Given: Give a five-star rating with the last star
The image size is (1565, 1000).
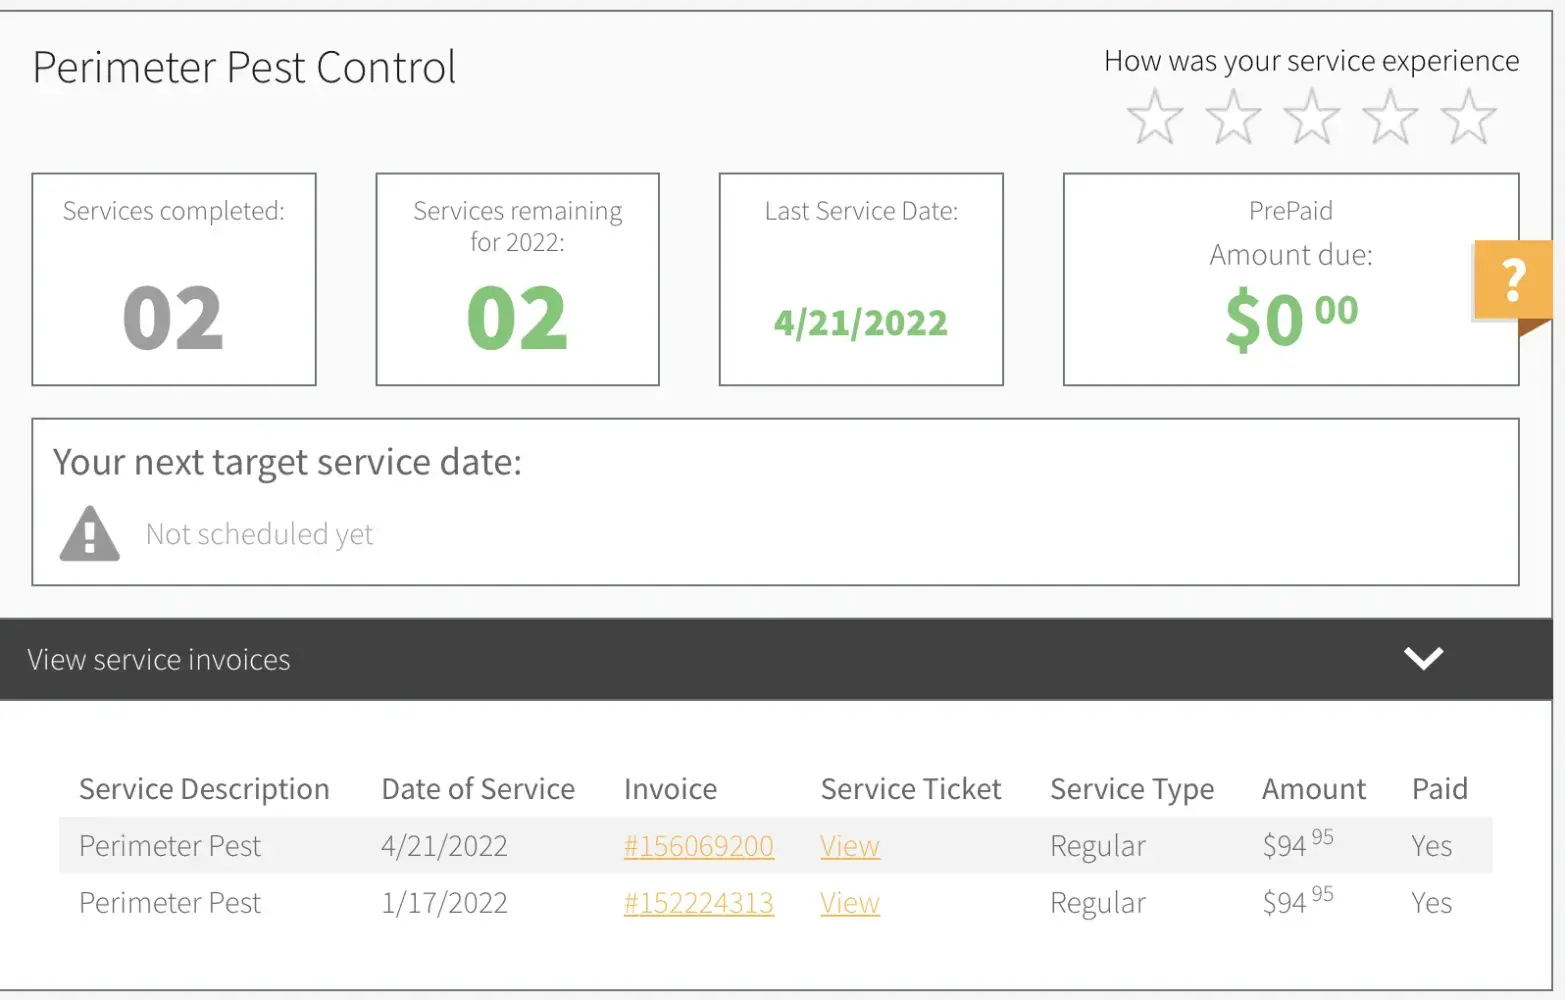Looking at the screenshot, I should click(x=1468, y=117).
